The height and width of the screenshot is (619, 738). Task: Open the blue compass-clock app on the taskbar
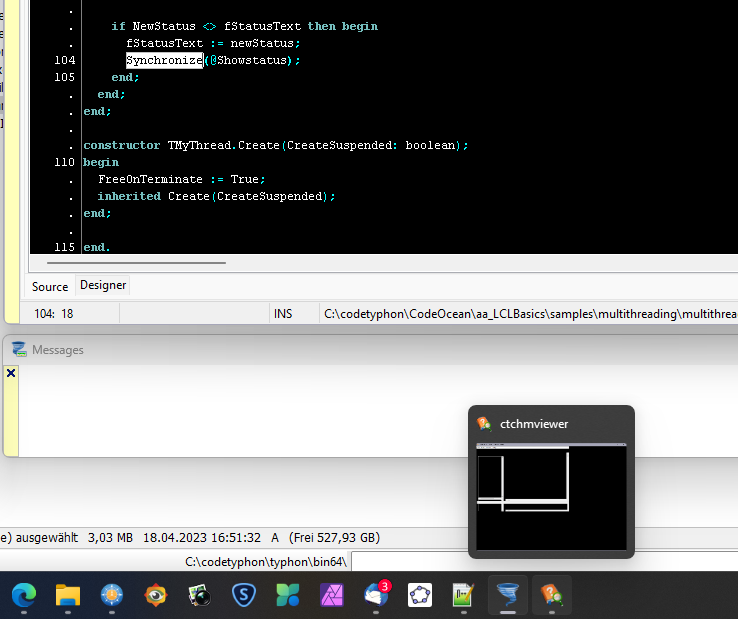click(x=112, y=595)
